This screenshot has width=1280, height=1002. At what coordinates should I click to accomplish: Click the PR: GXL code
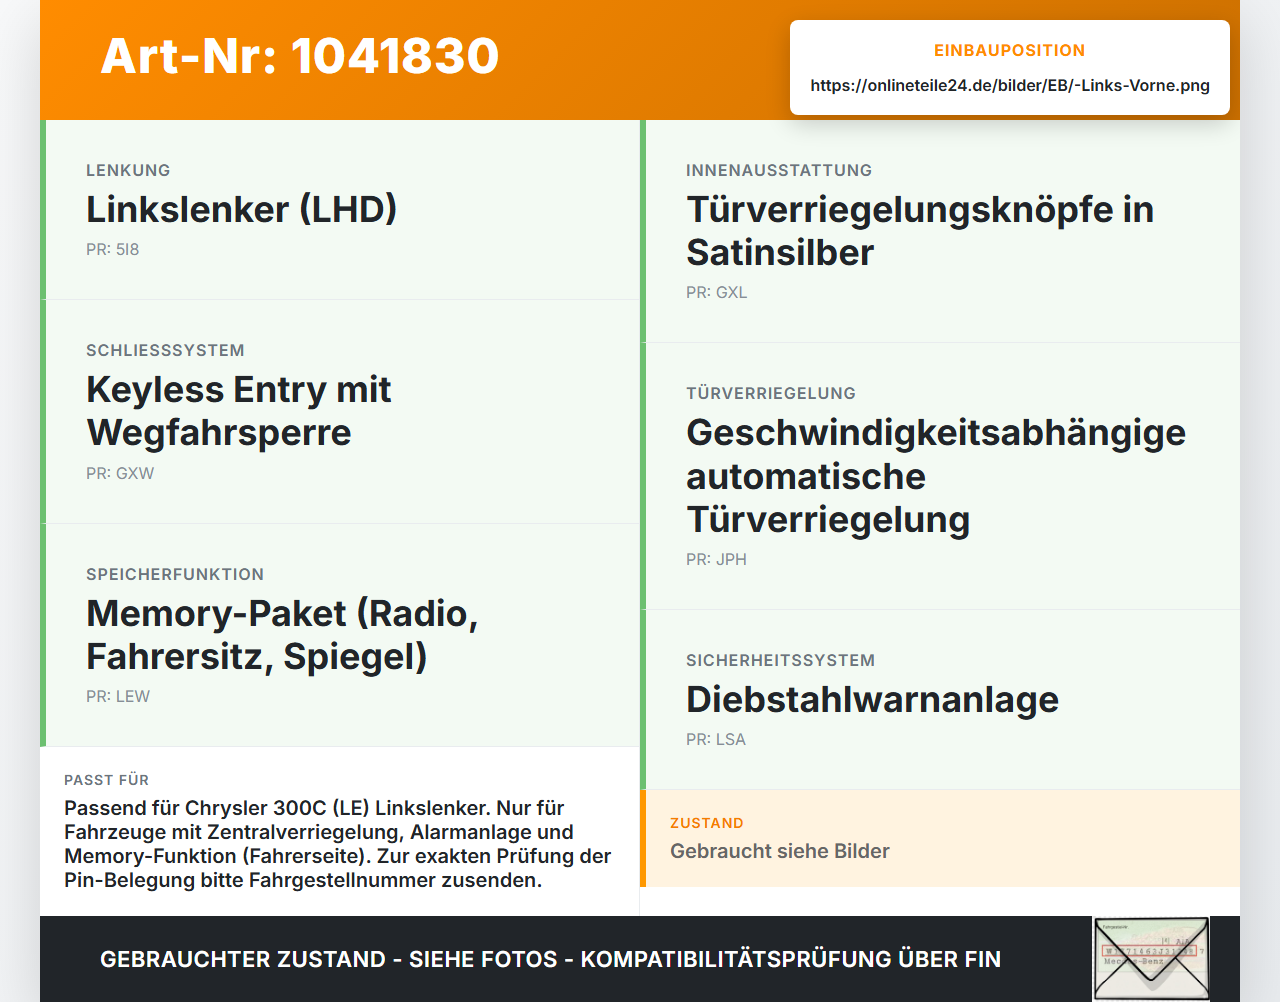pyautogui.click(x=717, y=293)
